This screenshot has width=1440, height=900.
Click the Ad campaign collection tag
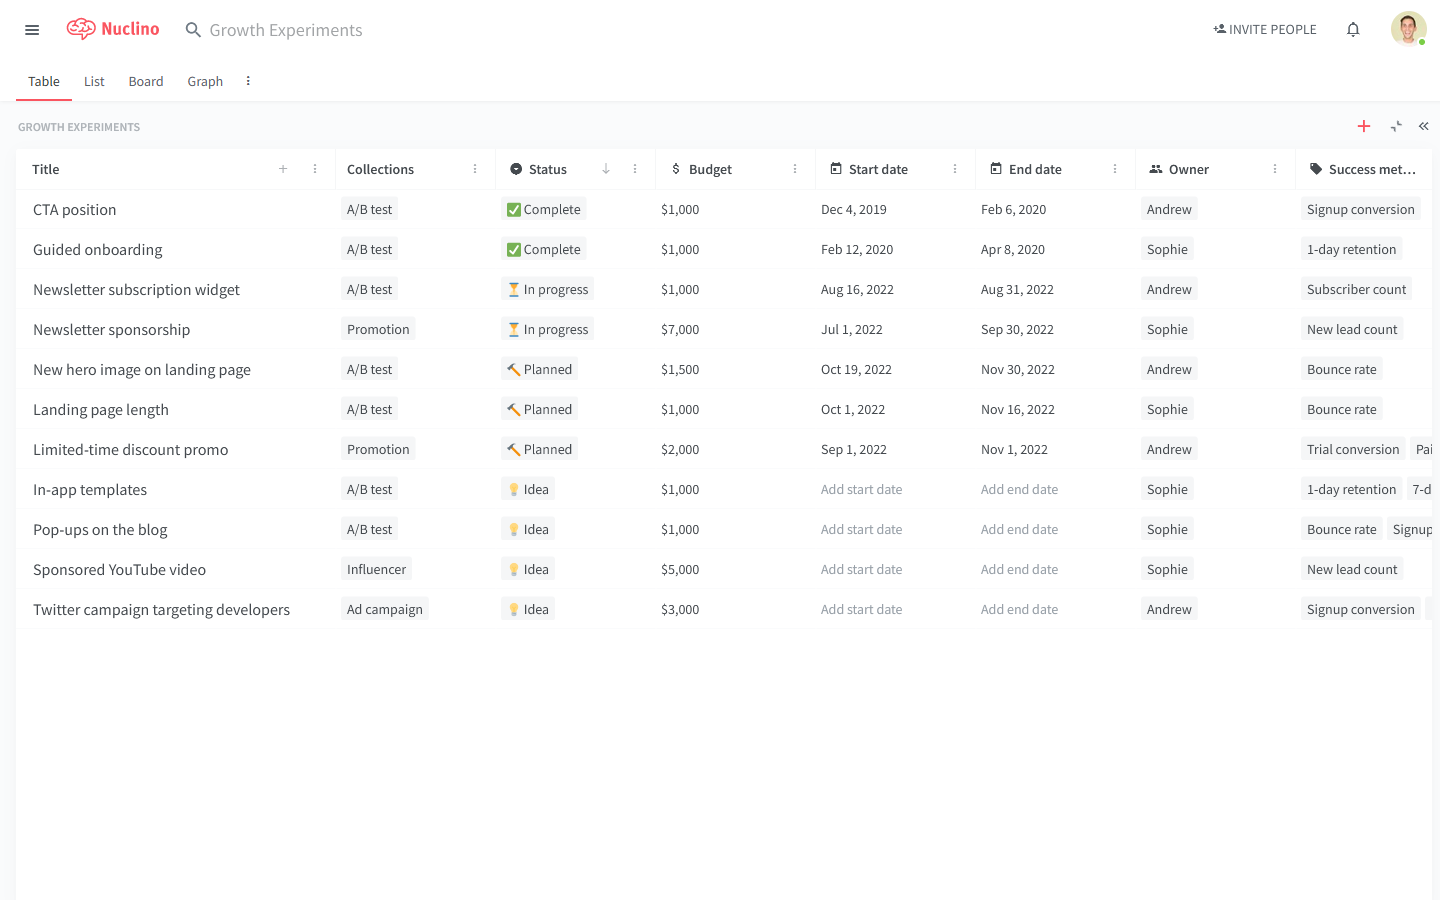click(x=385, y=609)
